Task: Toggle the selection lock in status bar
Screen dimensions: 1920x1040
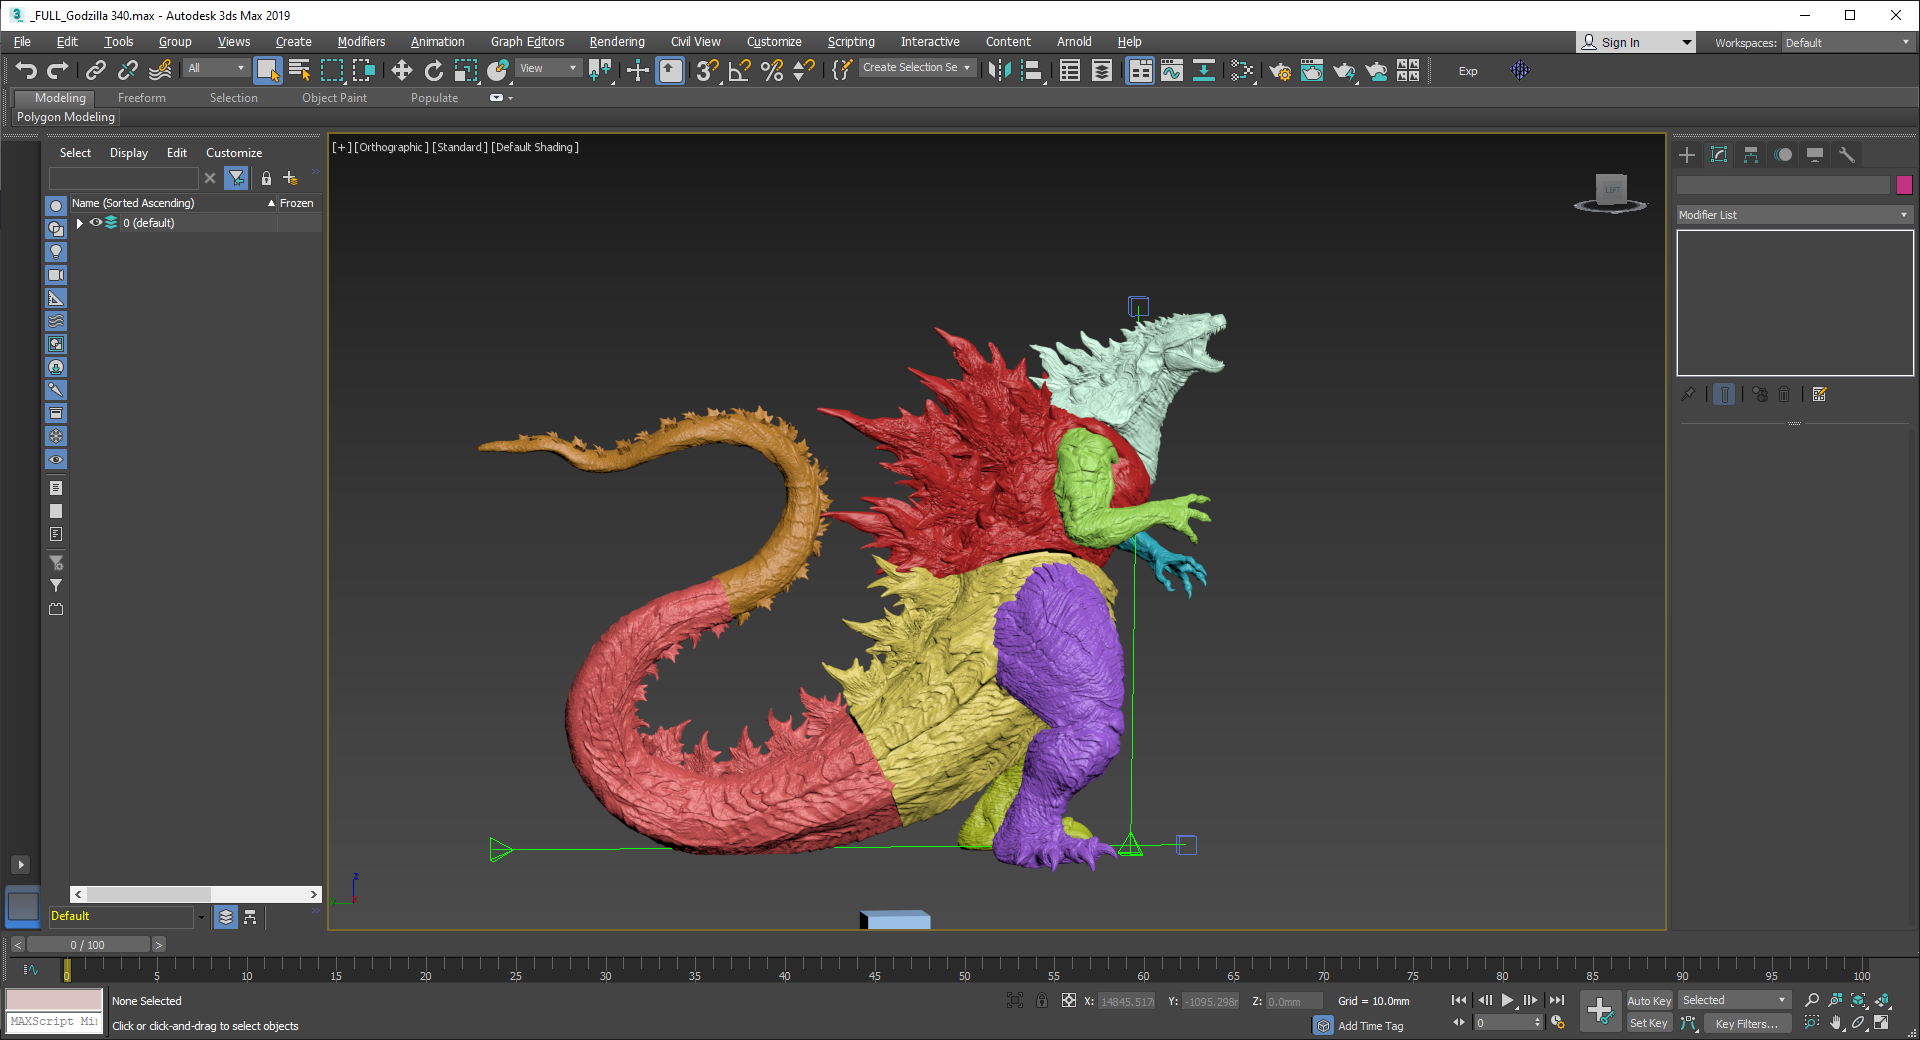Action: pyautogui.click(x=1042, y=1000)
